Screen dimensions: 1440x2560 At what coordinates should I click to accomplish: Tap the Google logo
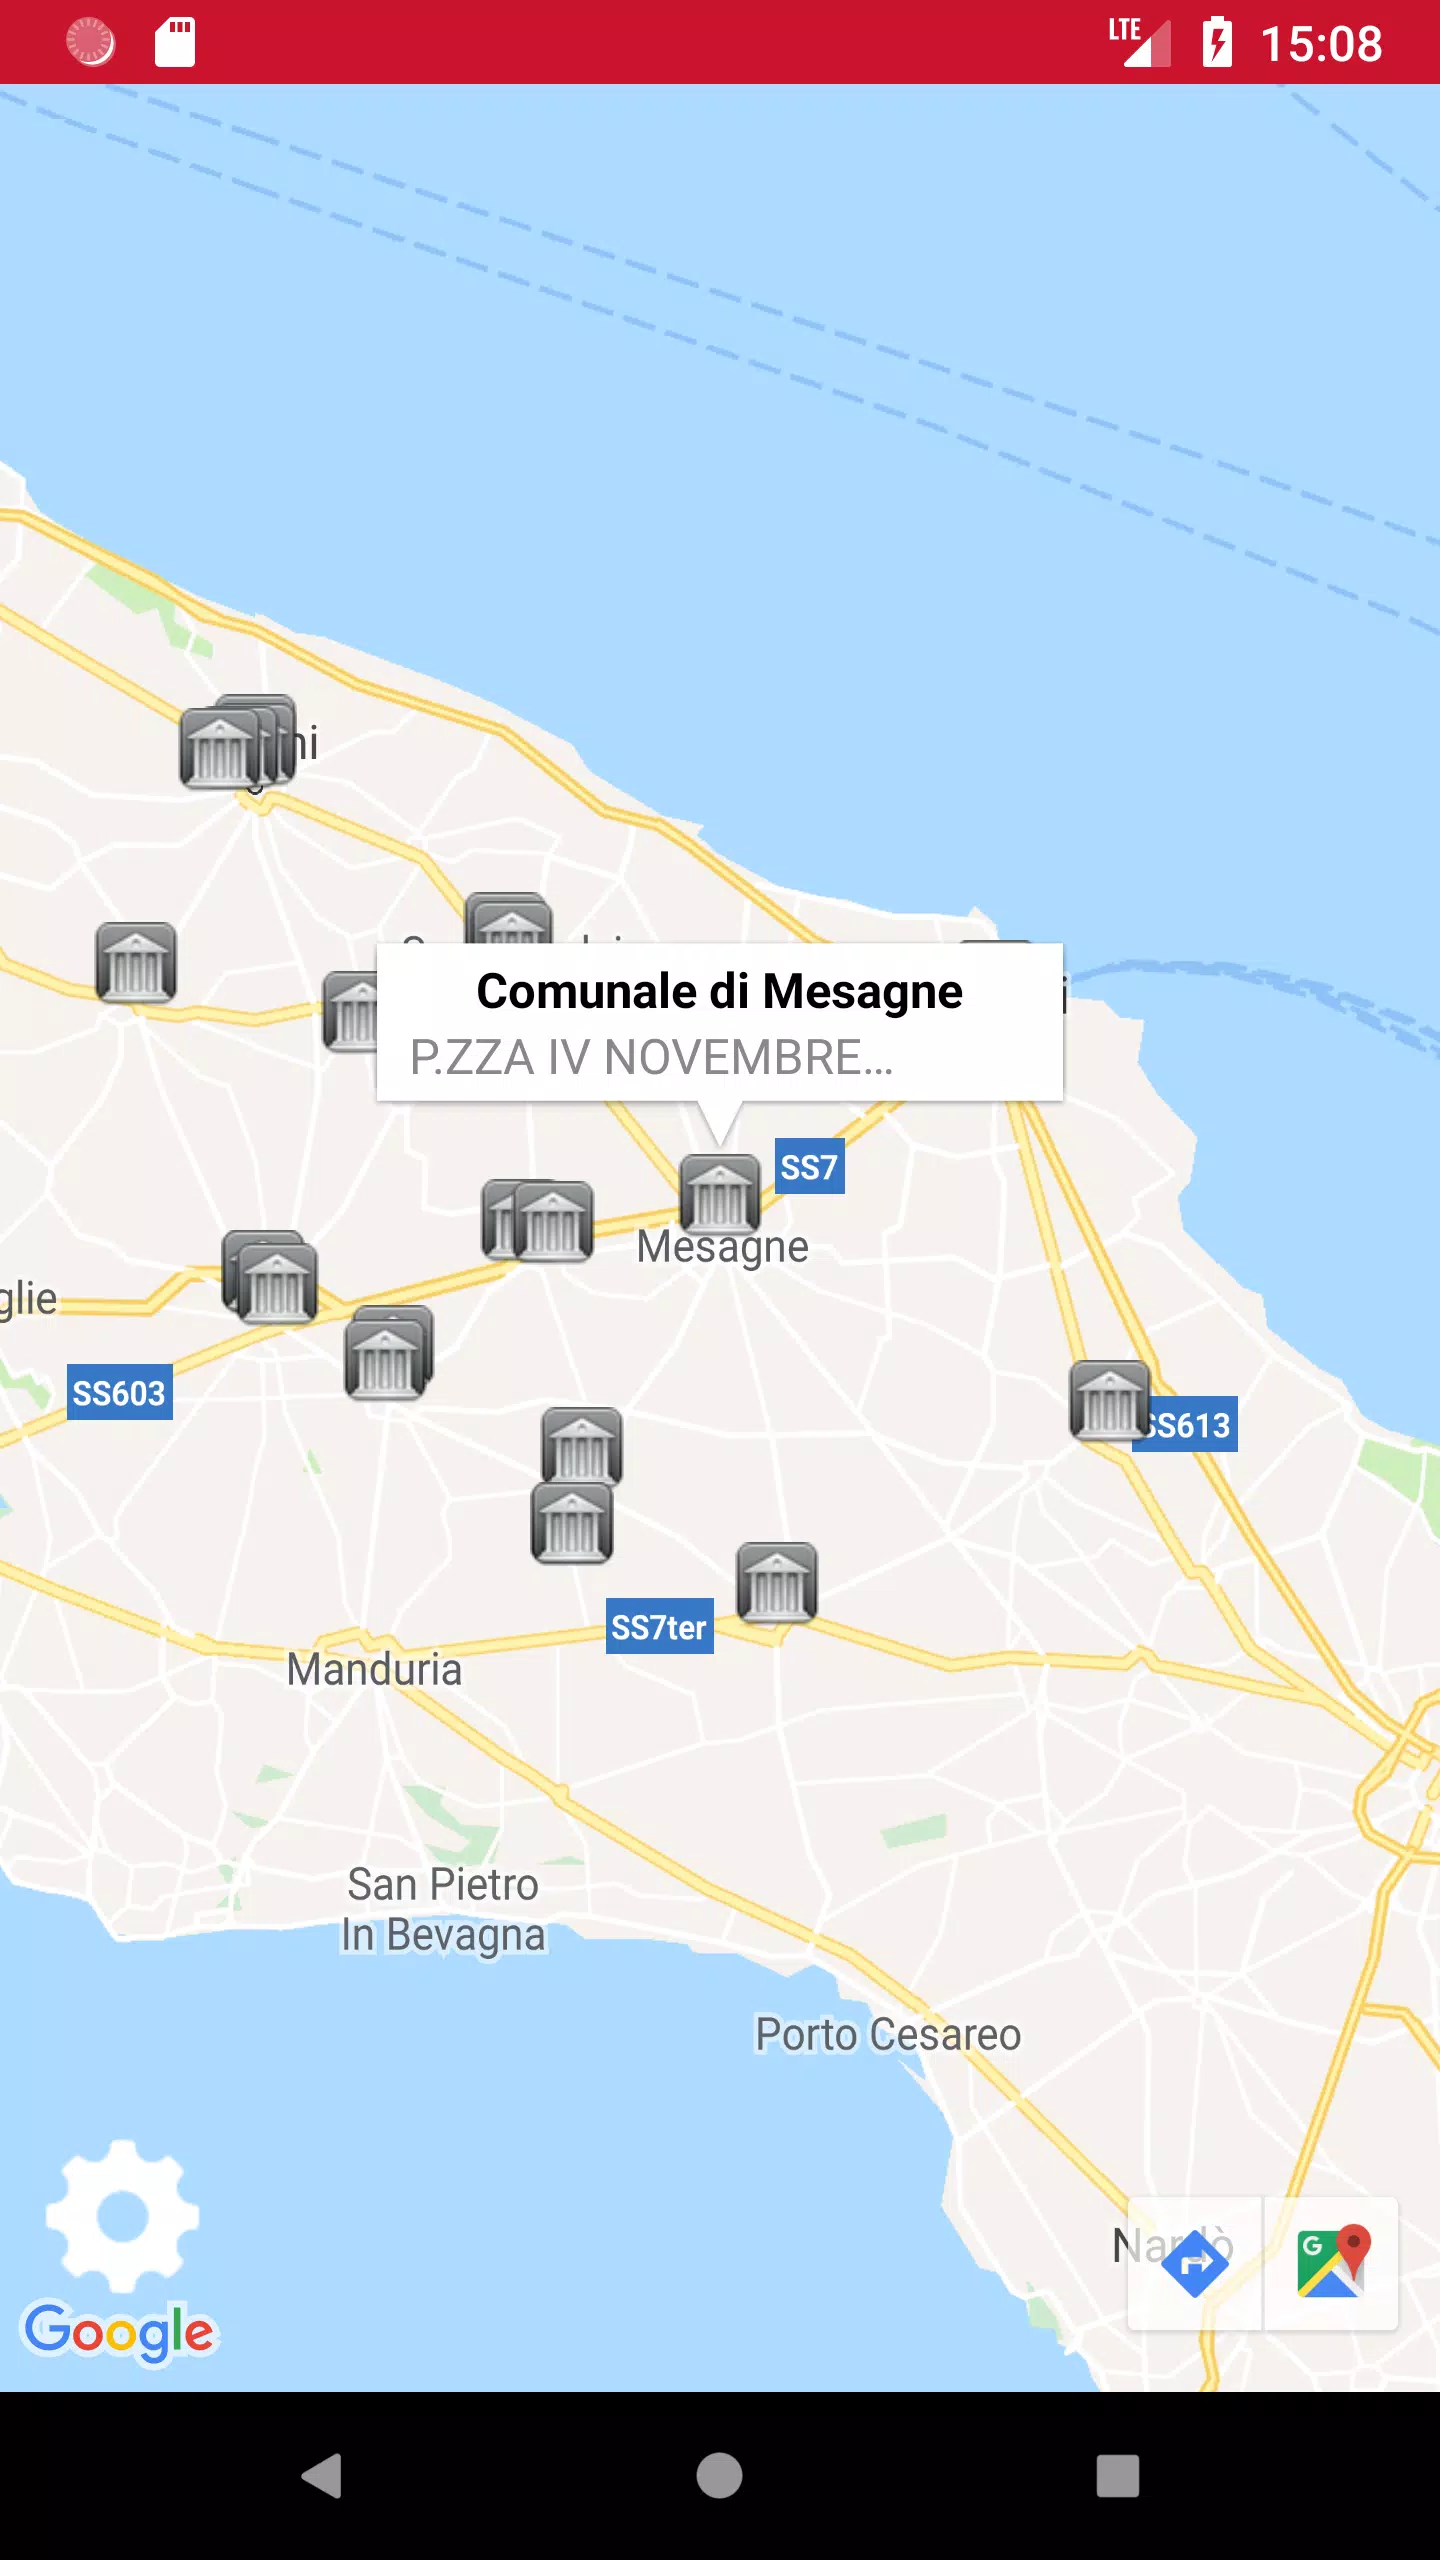[119, 2333]
